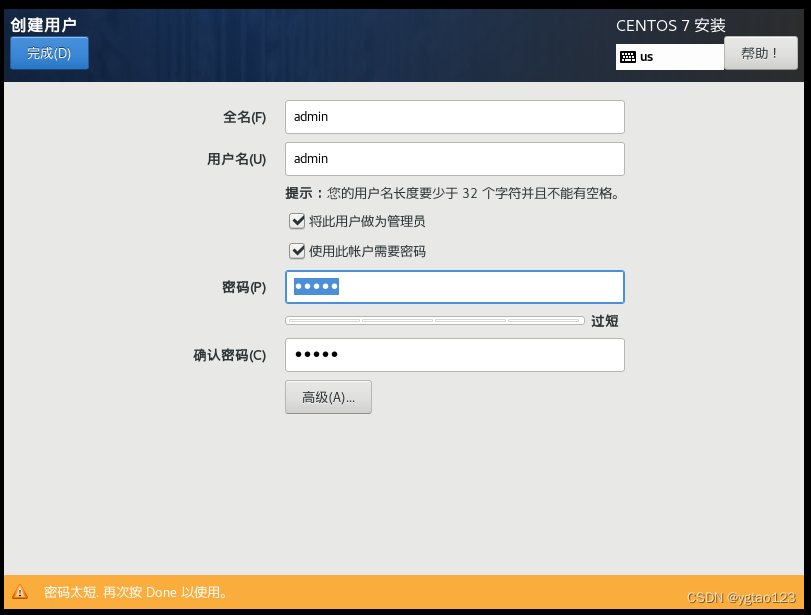Open the 高级(A)... advanced settings button
811x615 pixels.
(x=328, y=397)
